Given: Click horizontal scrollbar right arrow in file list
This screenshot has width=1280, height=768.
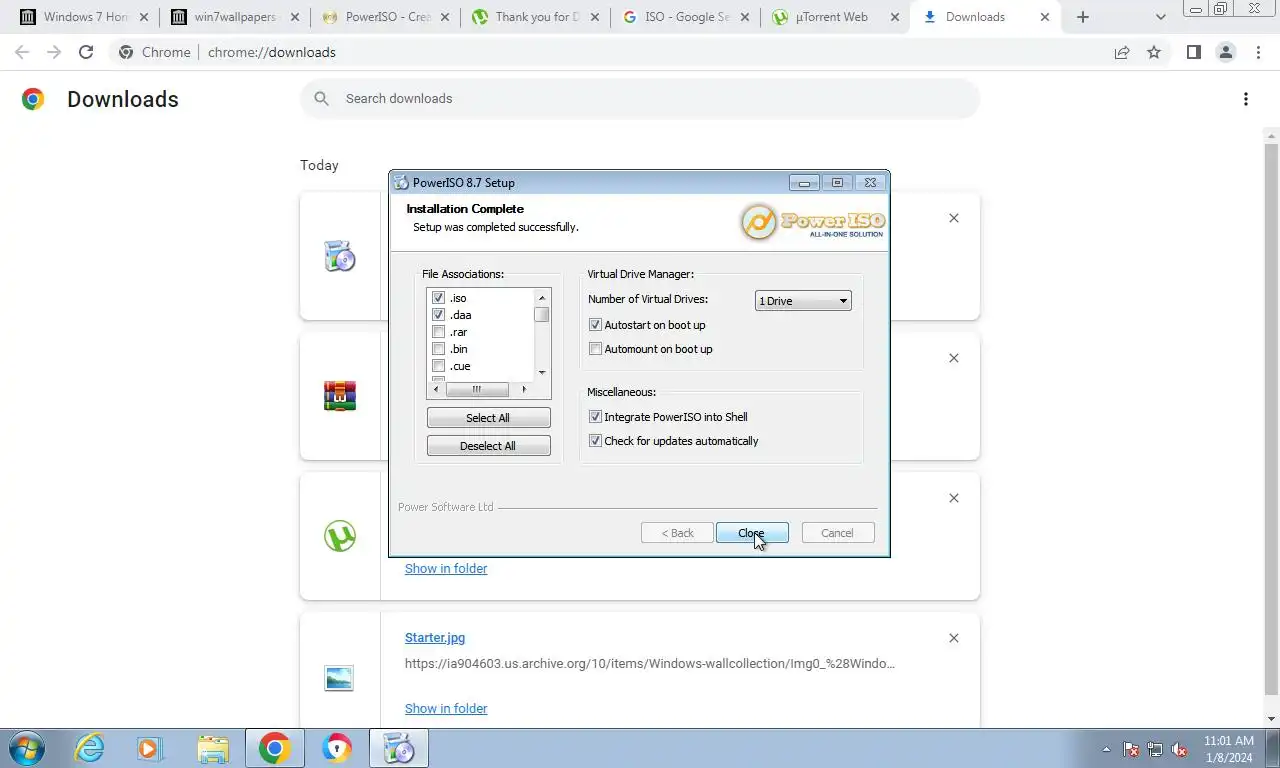Looking at the screenshot, I should [524, 389].
